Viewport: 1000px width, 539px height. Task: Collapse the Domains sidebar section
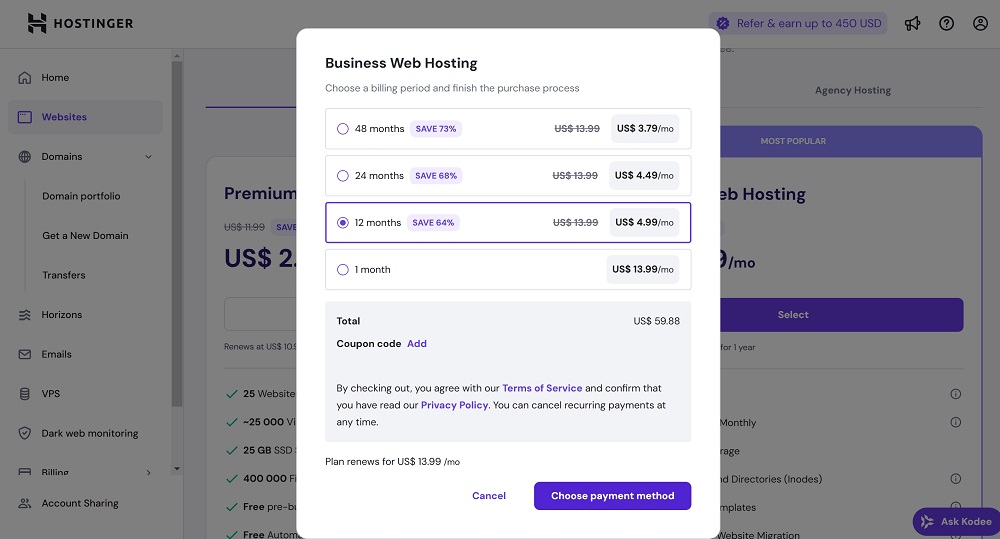pyautogui.click(x=149, y=157)
